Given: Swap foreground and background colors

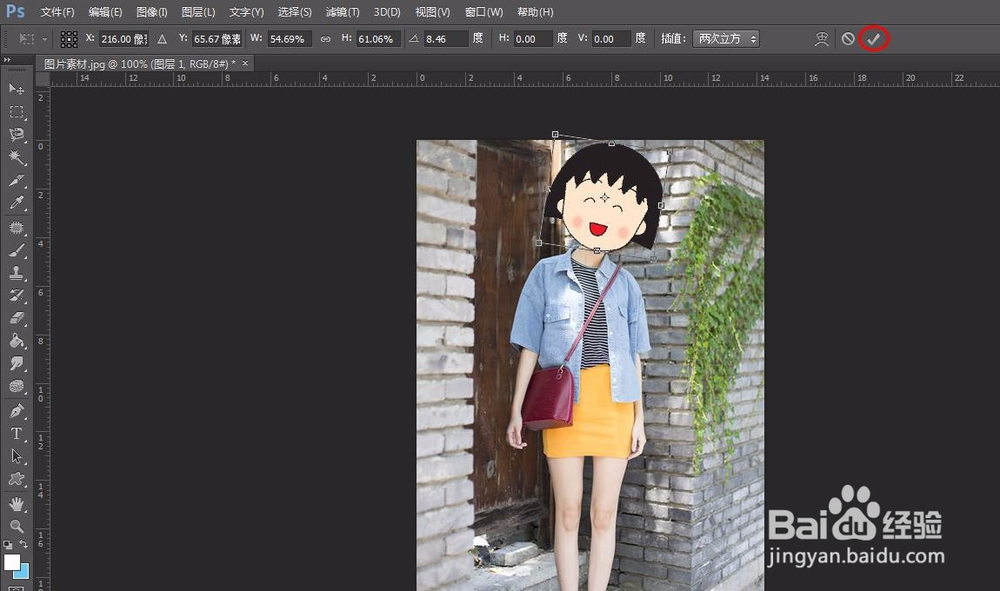Looking at the screenshot, I should point(23,544).
